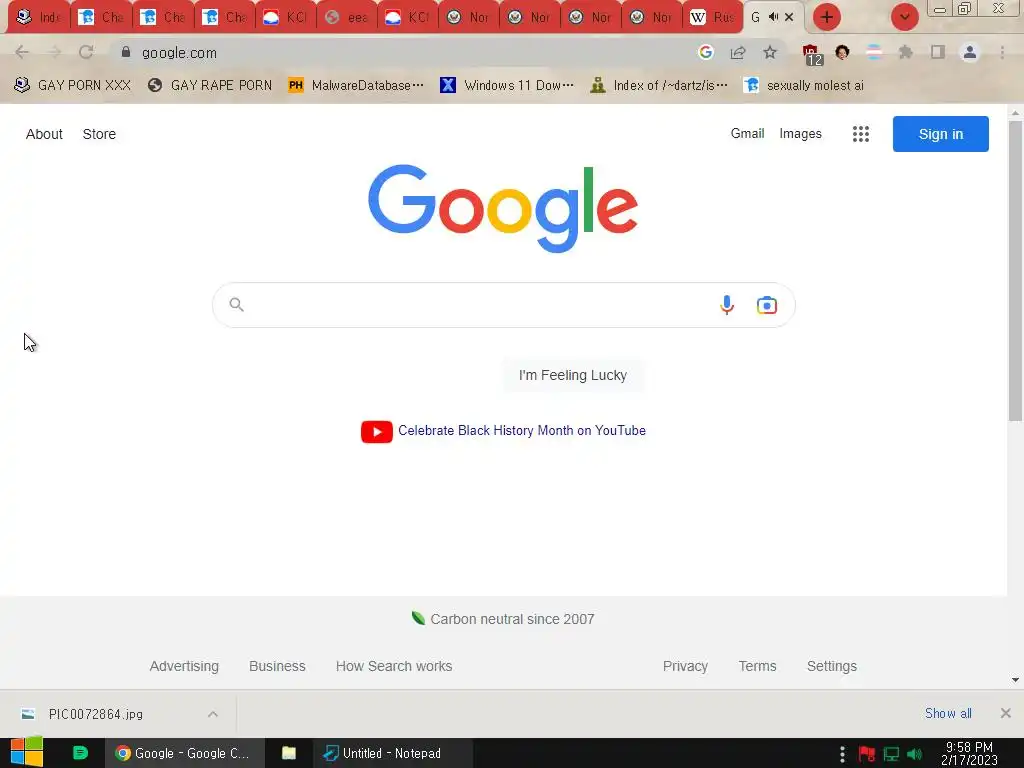This screenshot has width=1024, height=768.
Task: Share this page using the share icon
Action: [738, 53]
